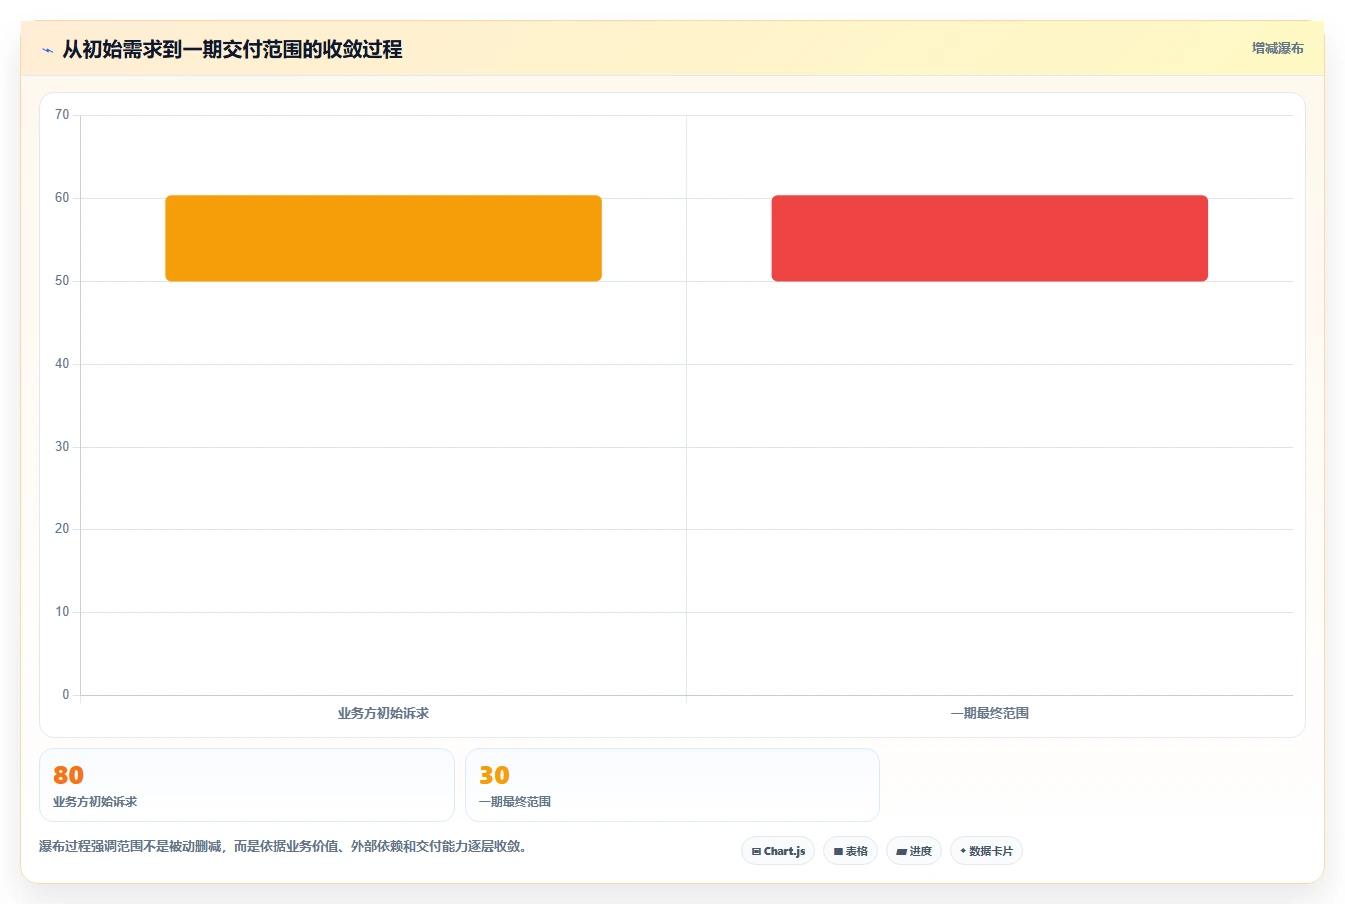Click the y-axis value 10
This screenshot has width=1345, height=904.
pos(62,612)
